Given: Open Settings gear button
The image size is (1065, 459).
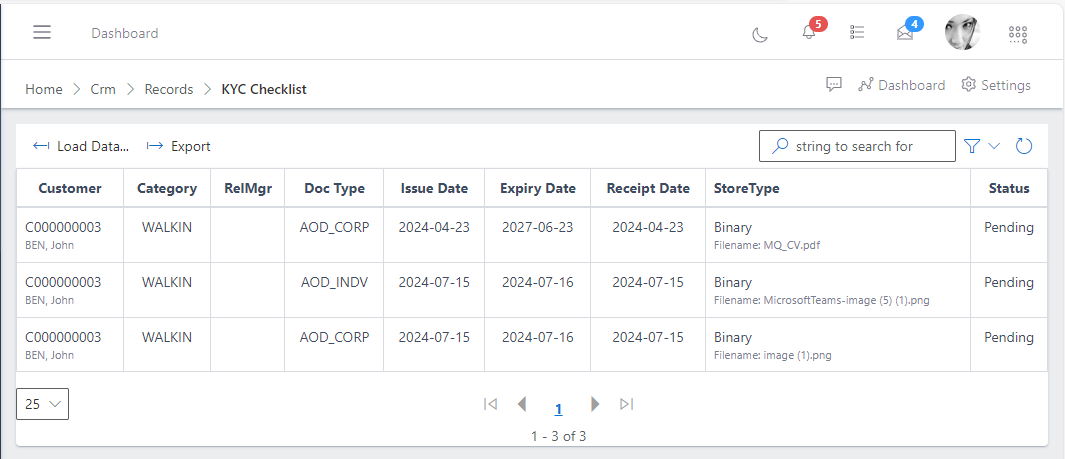Looking at the screenshot, I should pyautogui.click(x=996, y=85).
